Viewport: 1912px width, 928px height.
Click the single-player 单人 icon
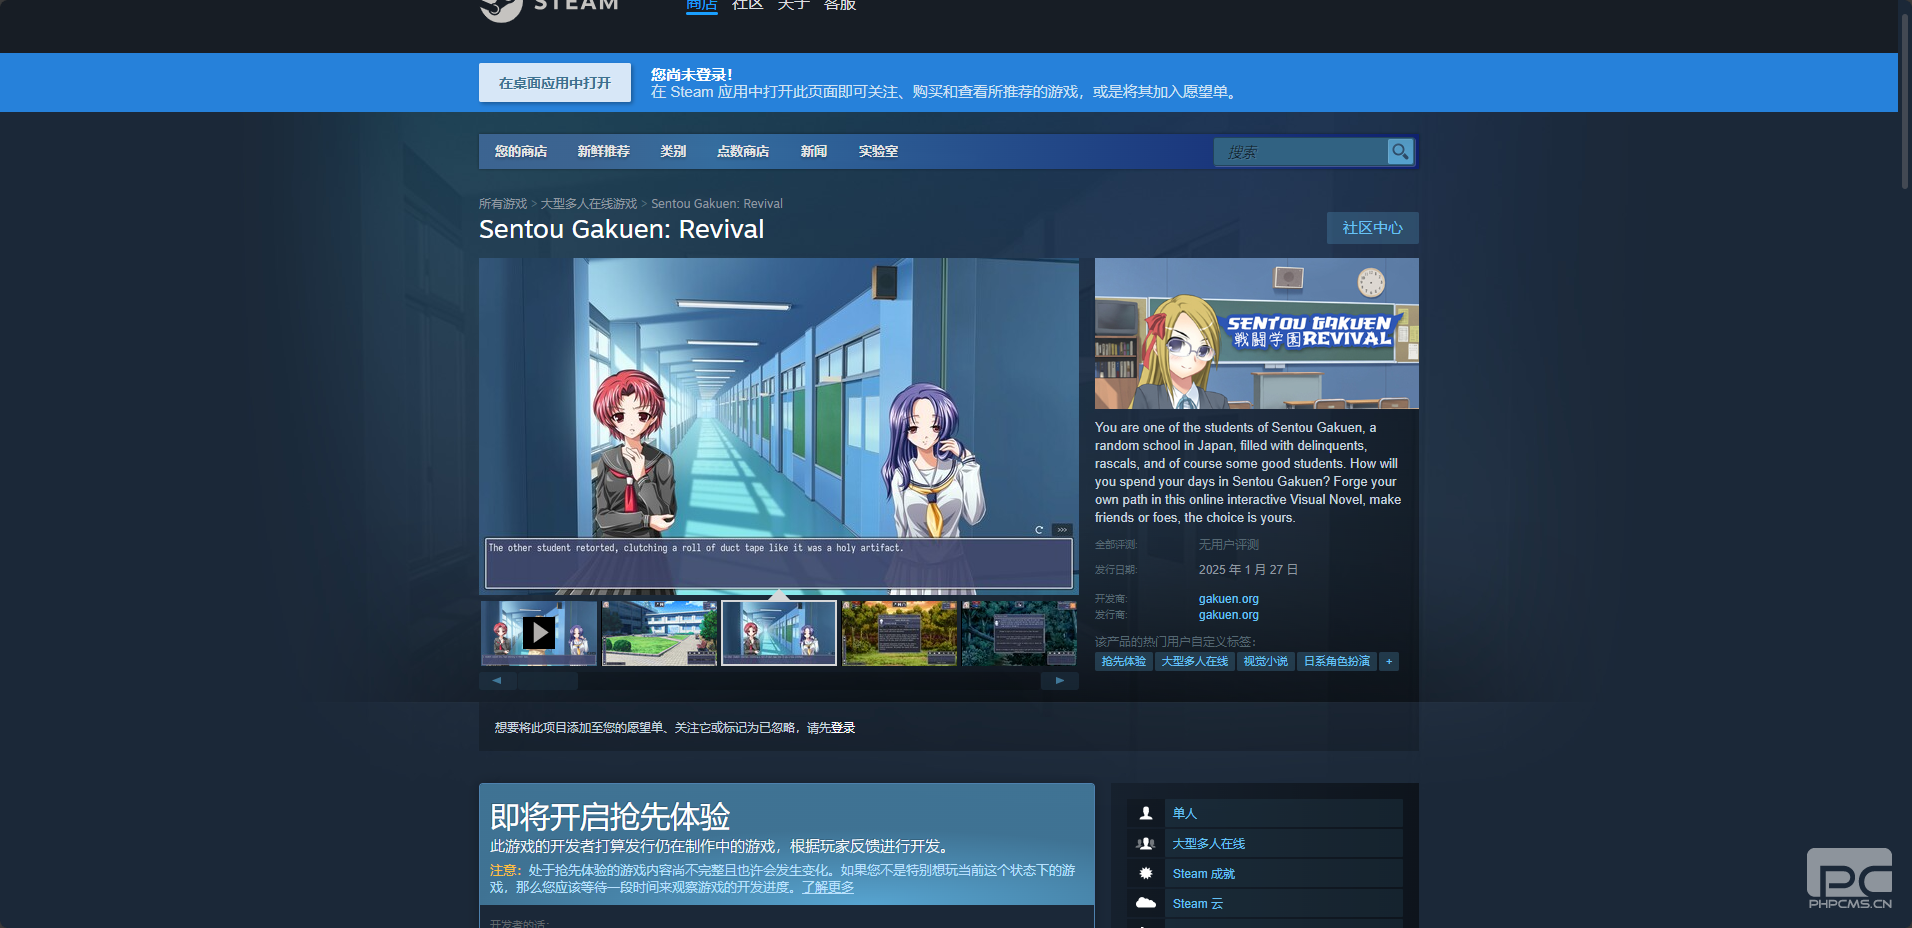tap(1146, 813)
